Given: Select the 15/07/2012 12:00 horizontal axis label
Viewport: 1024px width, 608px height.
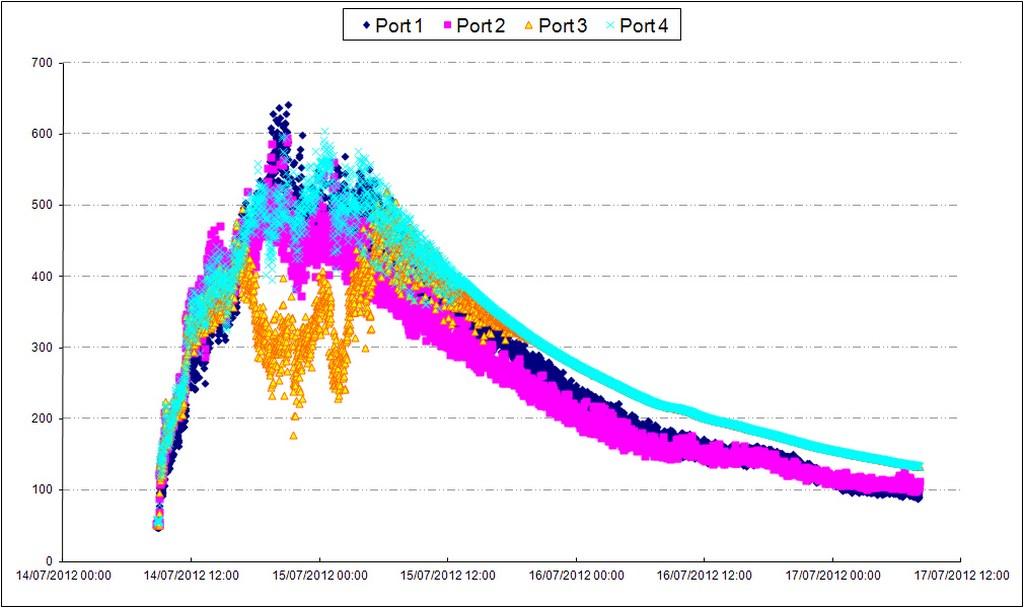Looking at the screenshot, I should coord(448,577).
